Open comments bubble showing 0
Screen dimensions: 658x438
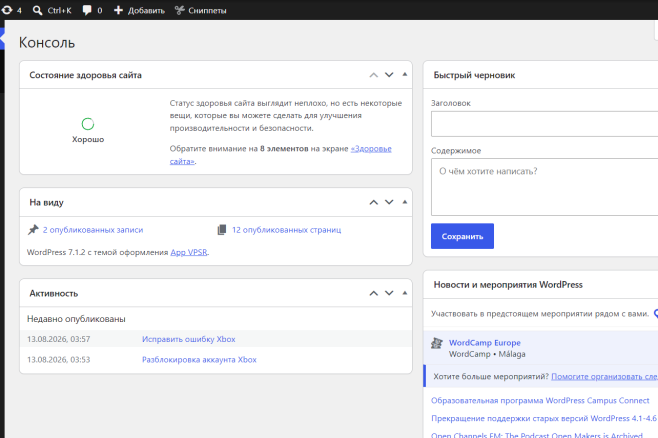[x=92, y=10]
